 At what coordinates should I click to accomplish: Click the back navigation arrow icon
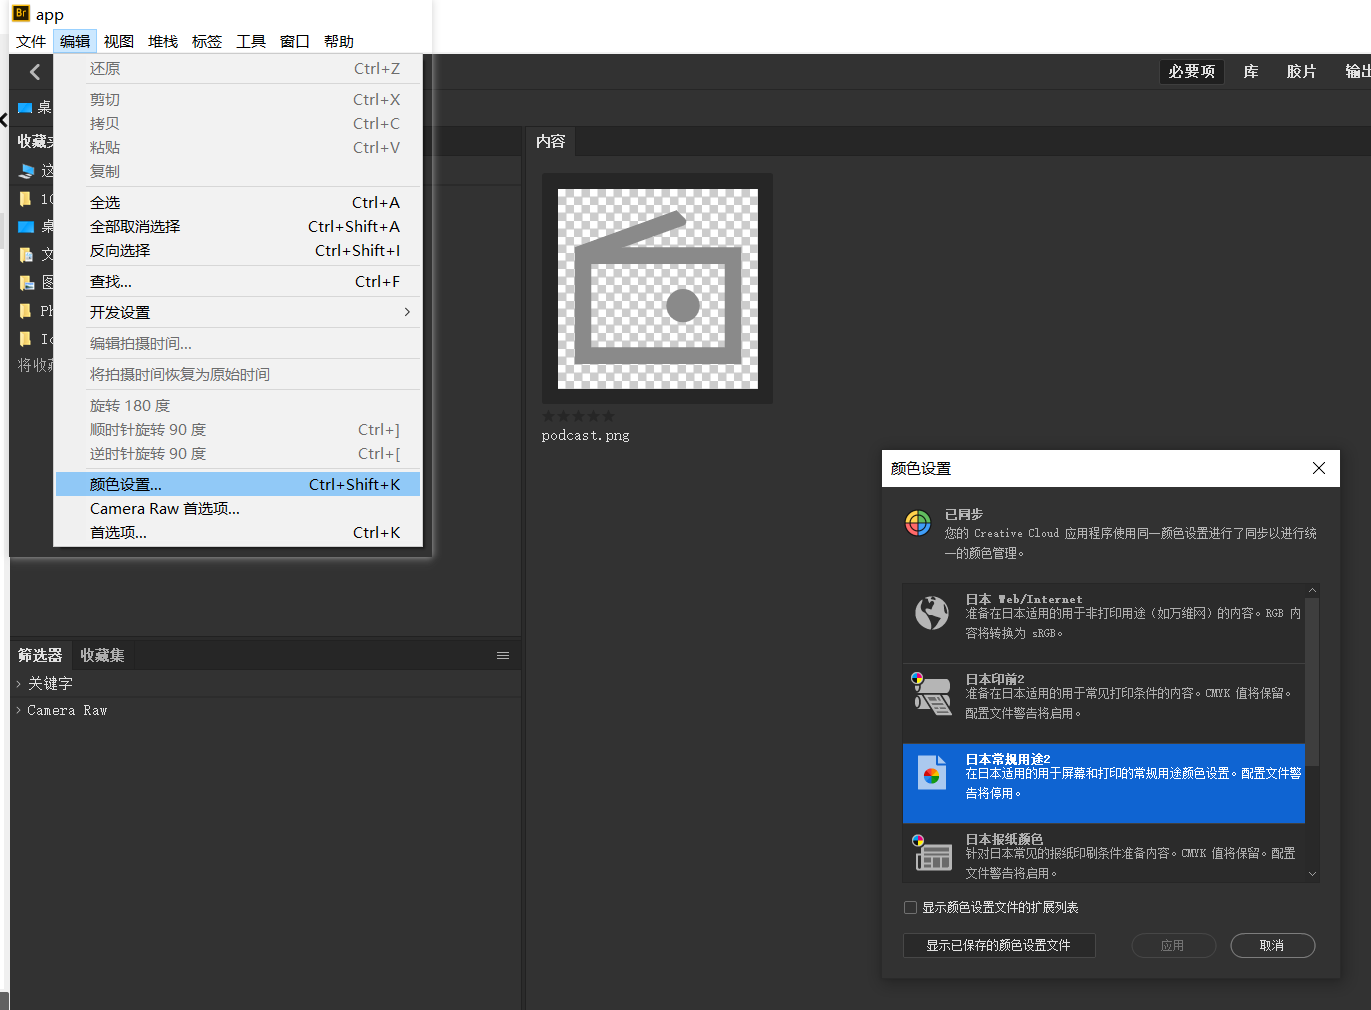click(x=35, y=72)
